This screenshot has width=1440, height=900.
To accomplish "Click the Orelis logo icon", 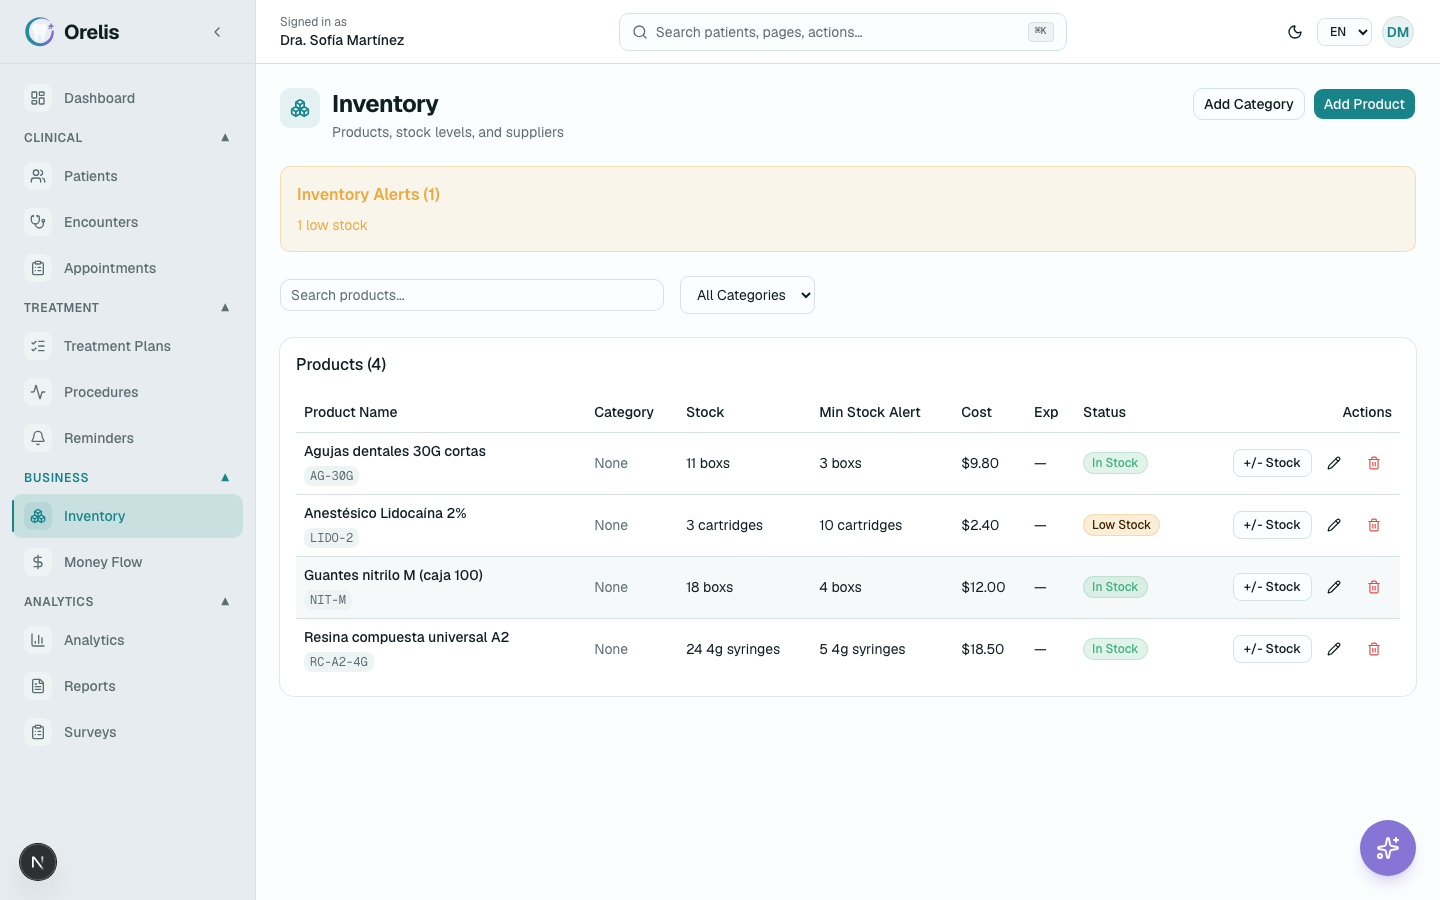I will [40, 32].
